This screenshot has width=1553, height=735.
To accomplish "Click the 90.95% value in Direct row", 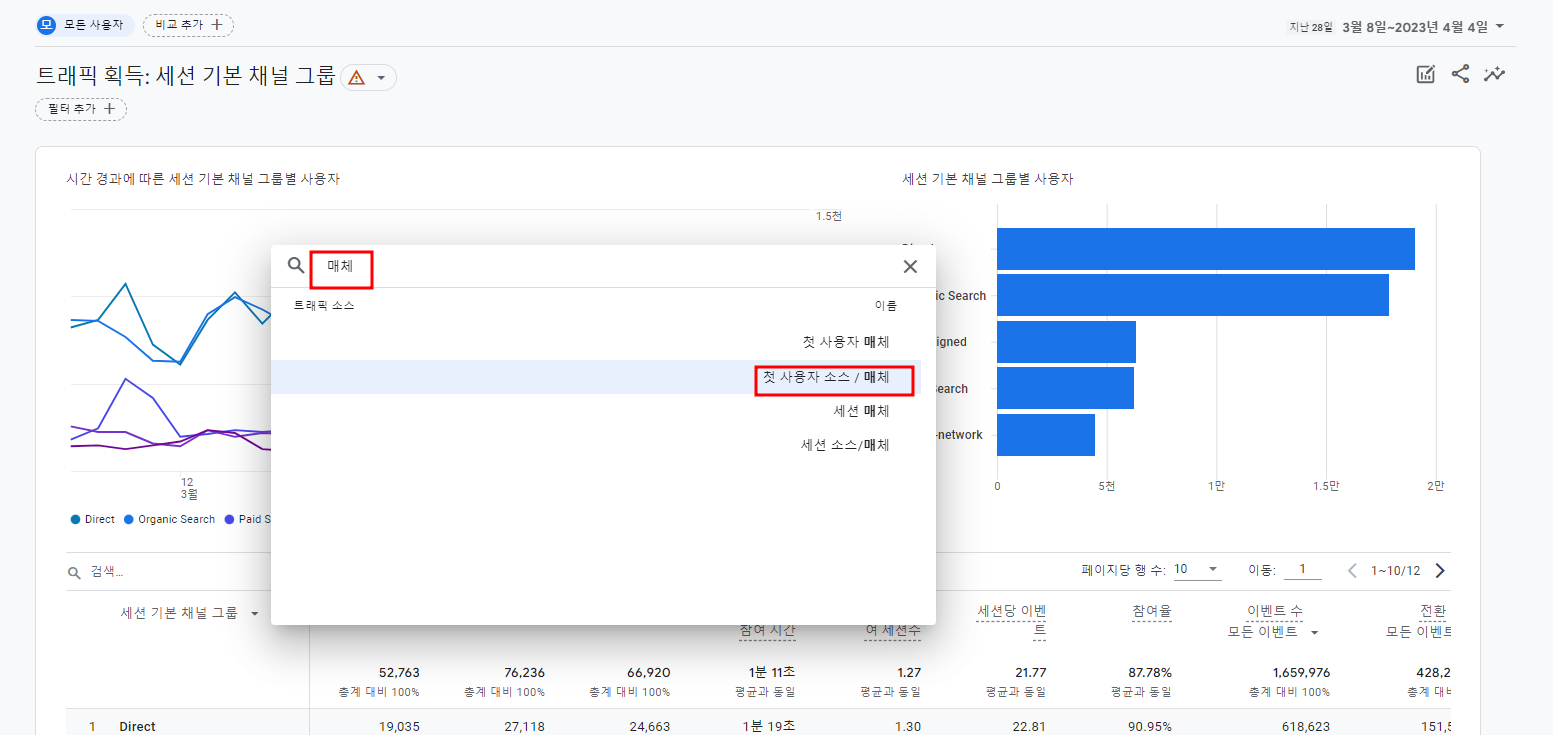I will (1148, 727).
